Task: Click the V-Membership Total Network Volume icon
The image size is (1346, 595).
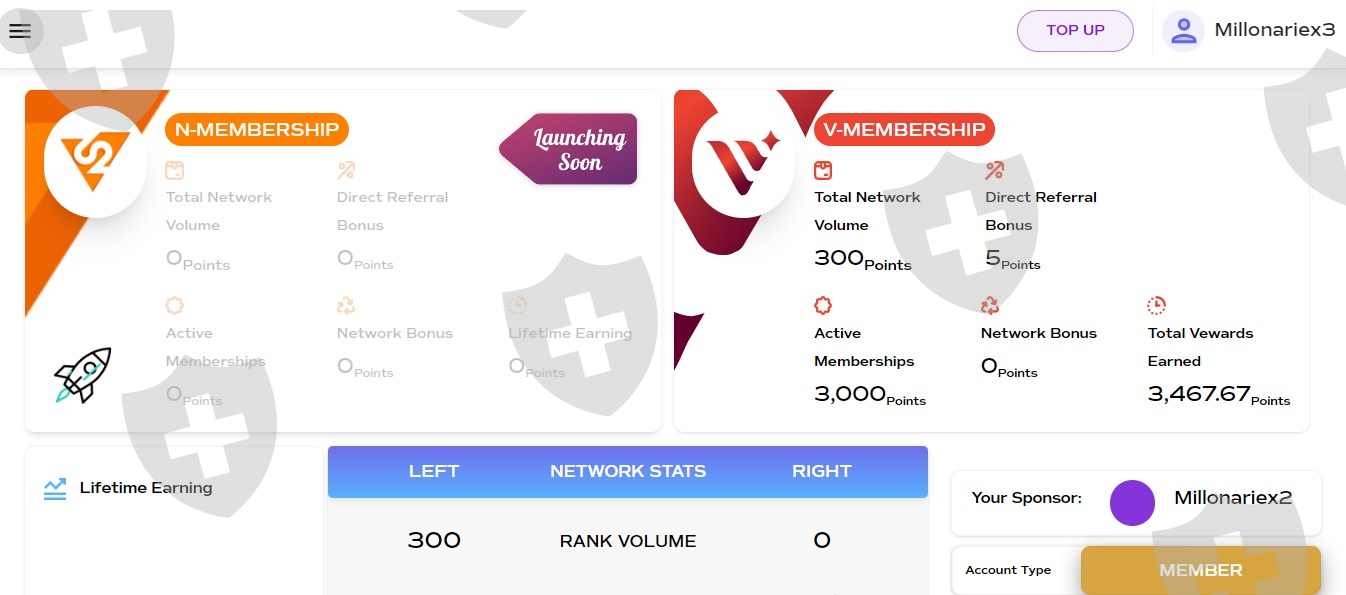Action: [x=823, y=170]
